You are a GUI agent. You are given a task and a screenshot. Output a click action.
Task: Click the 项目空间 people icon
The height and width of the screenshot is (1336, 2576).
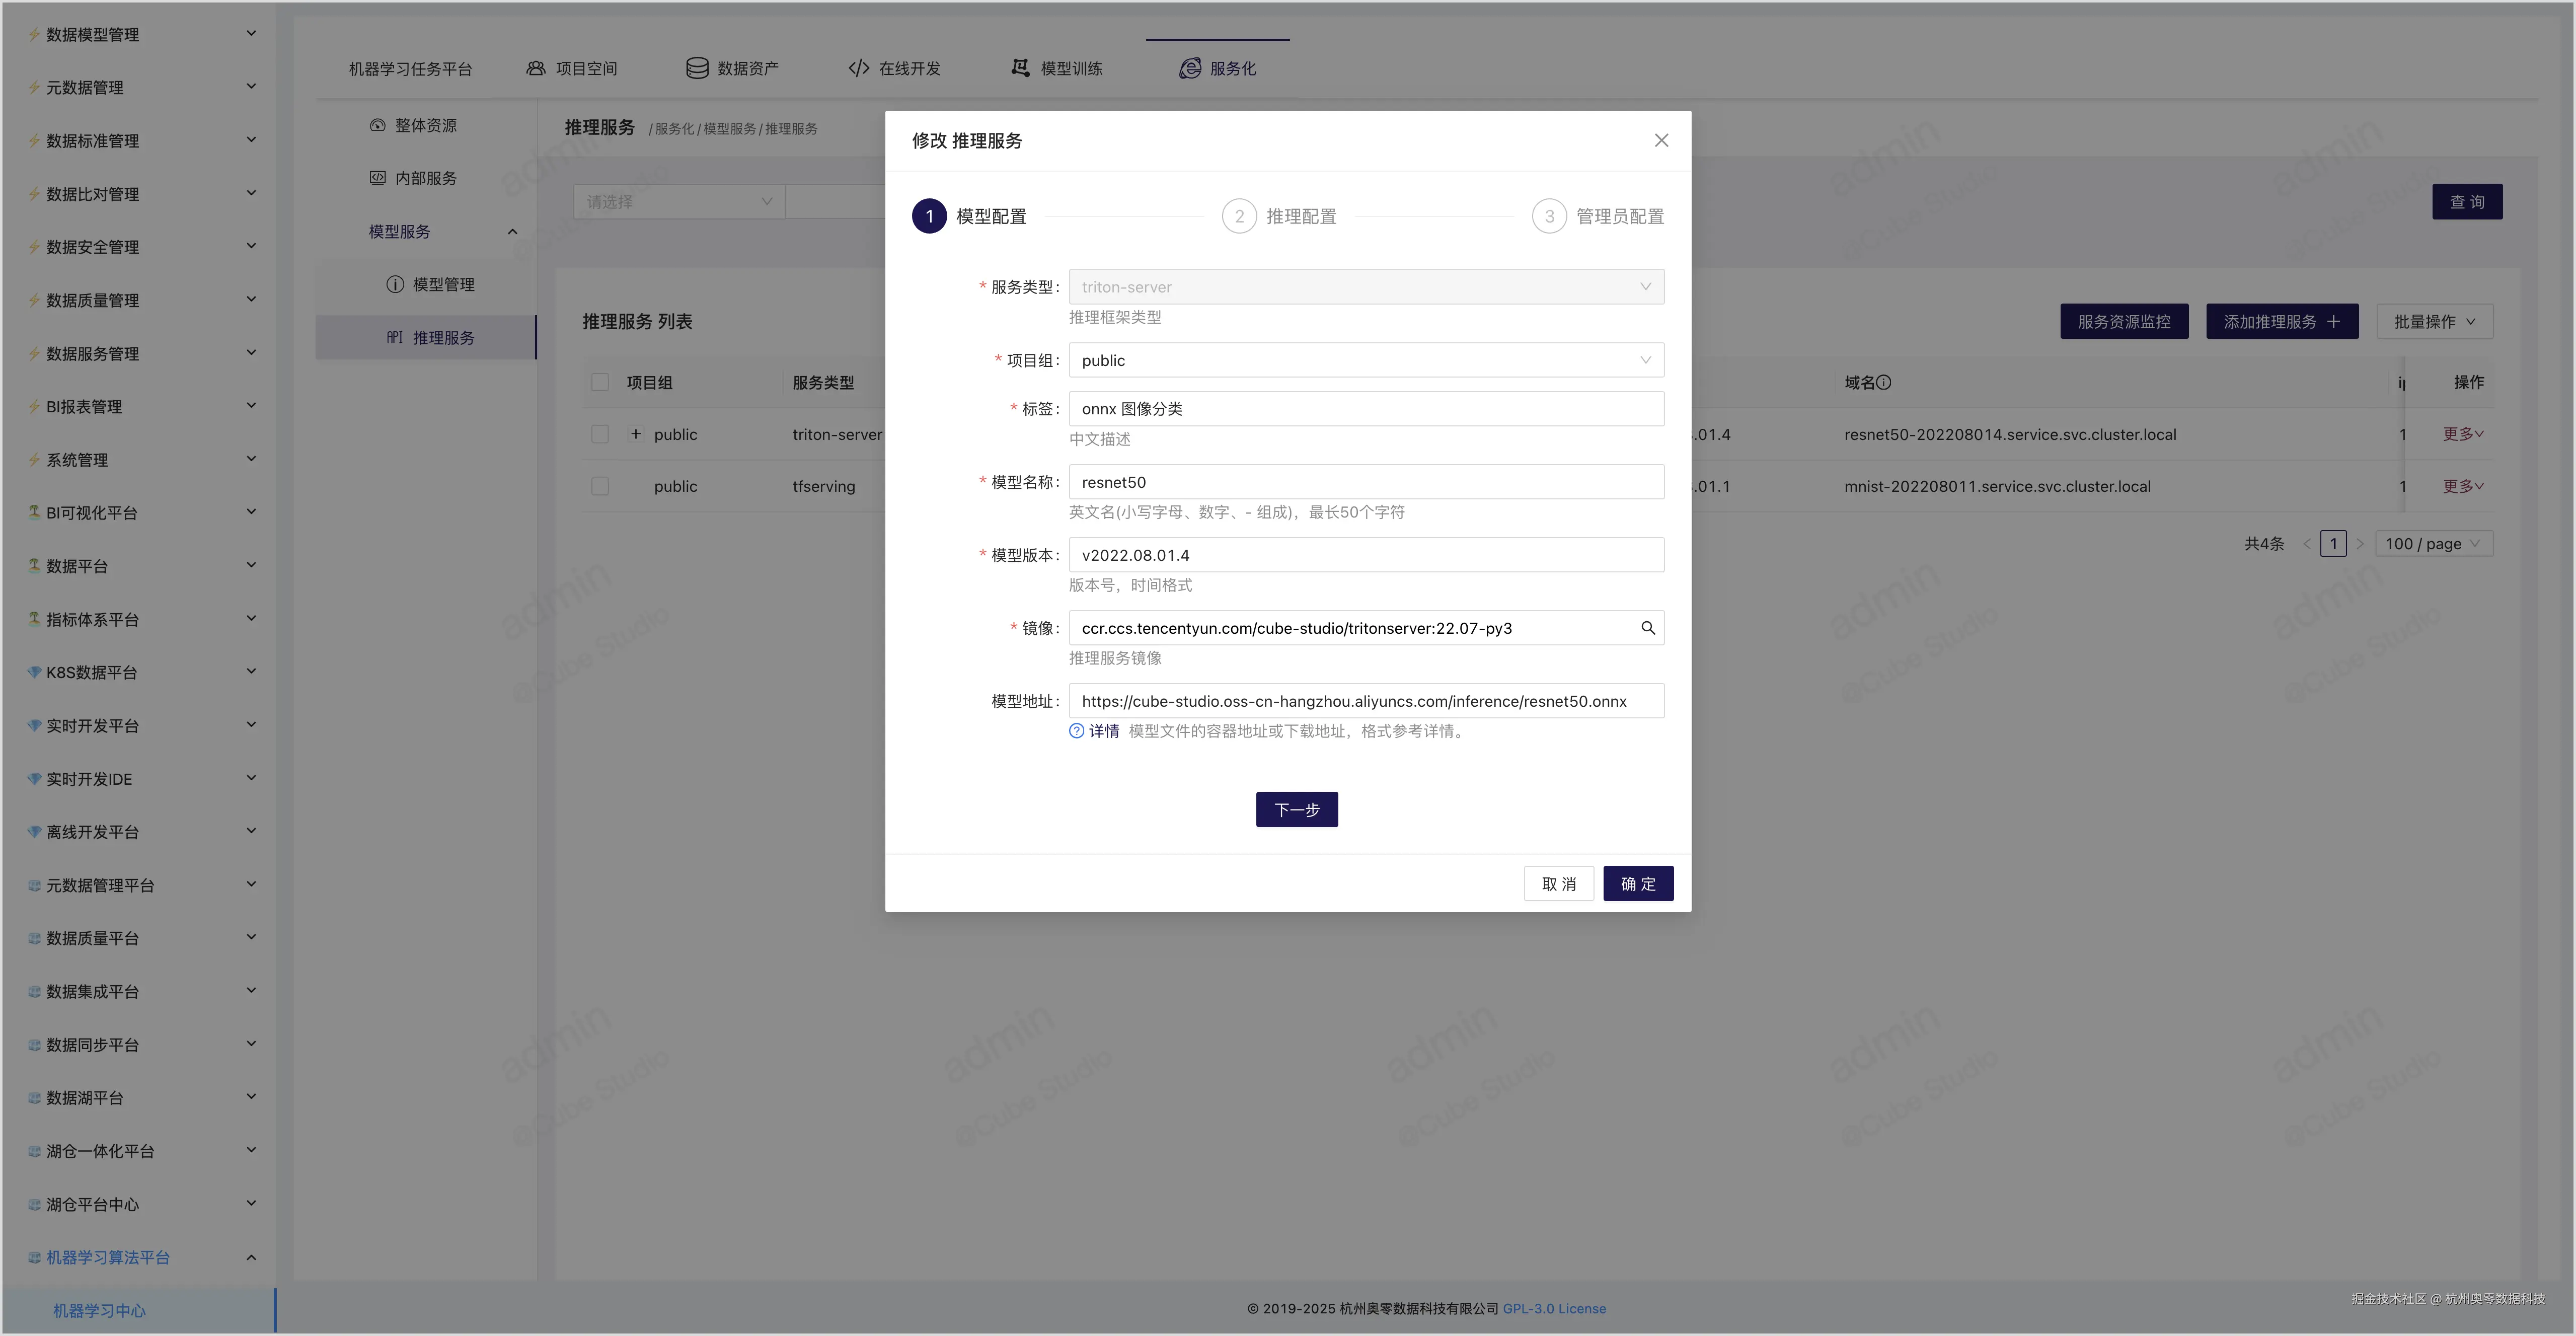(x=536, y=68)
